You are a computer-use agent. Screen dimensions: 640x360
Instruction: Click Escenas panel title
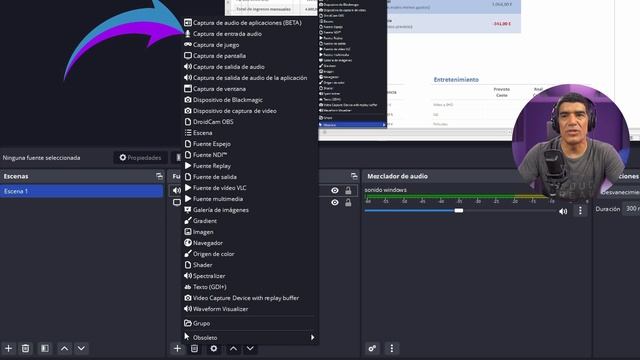16,176
